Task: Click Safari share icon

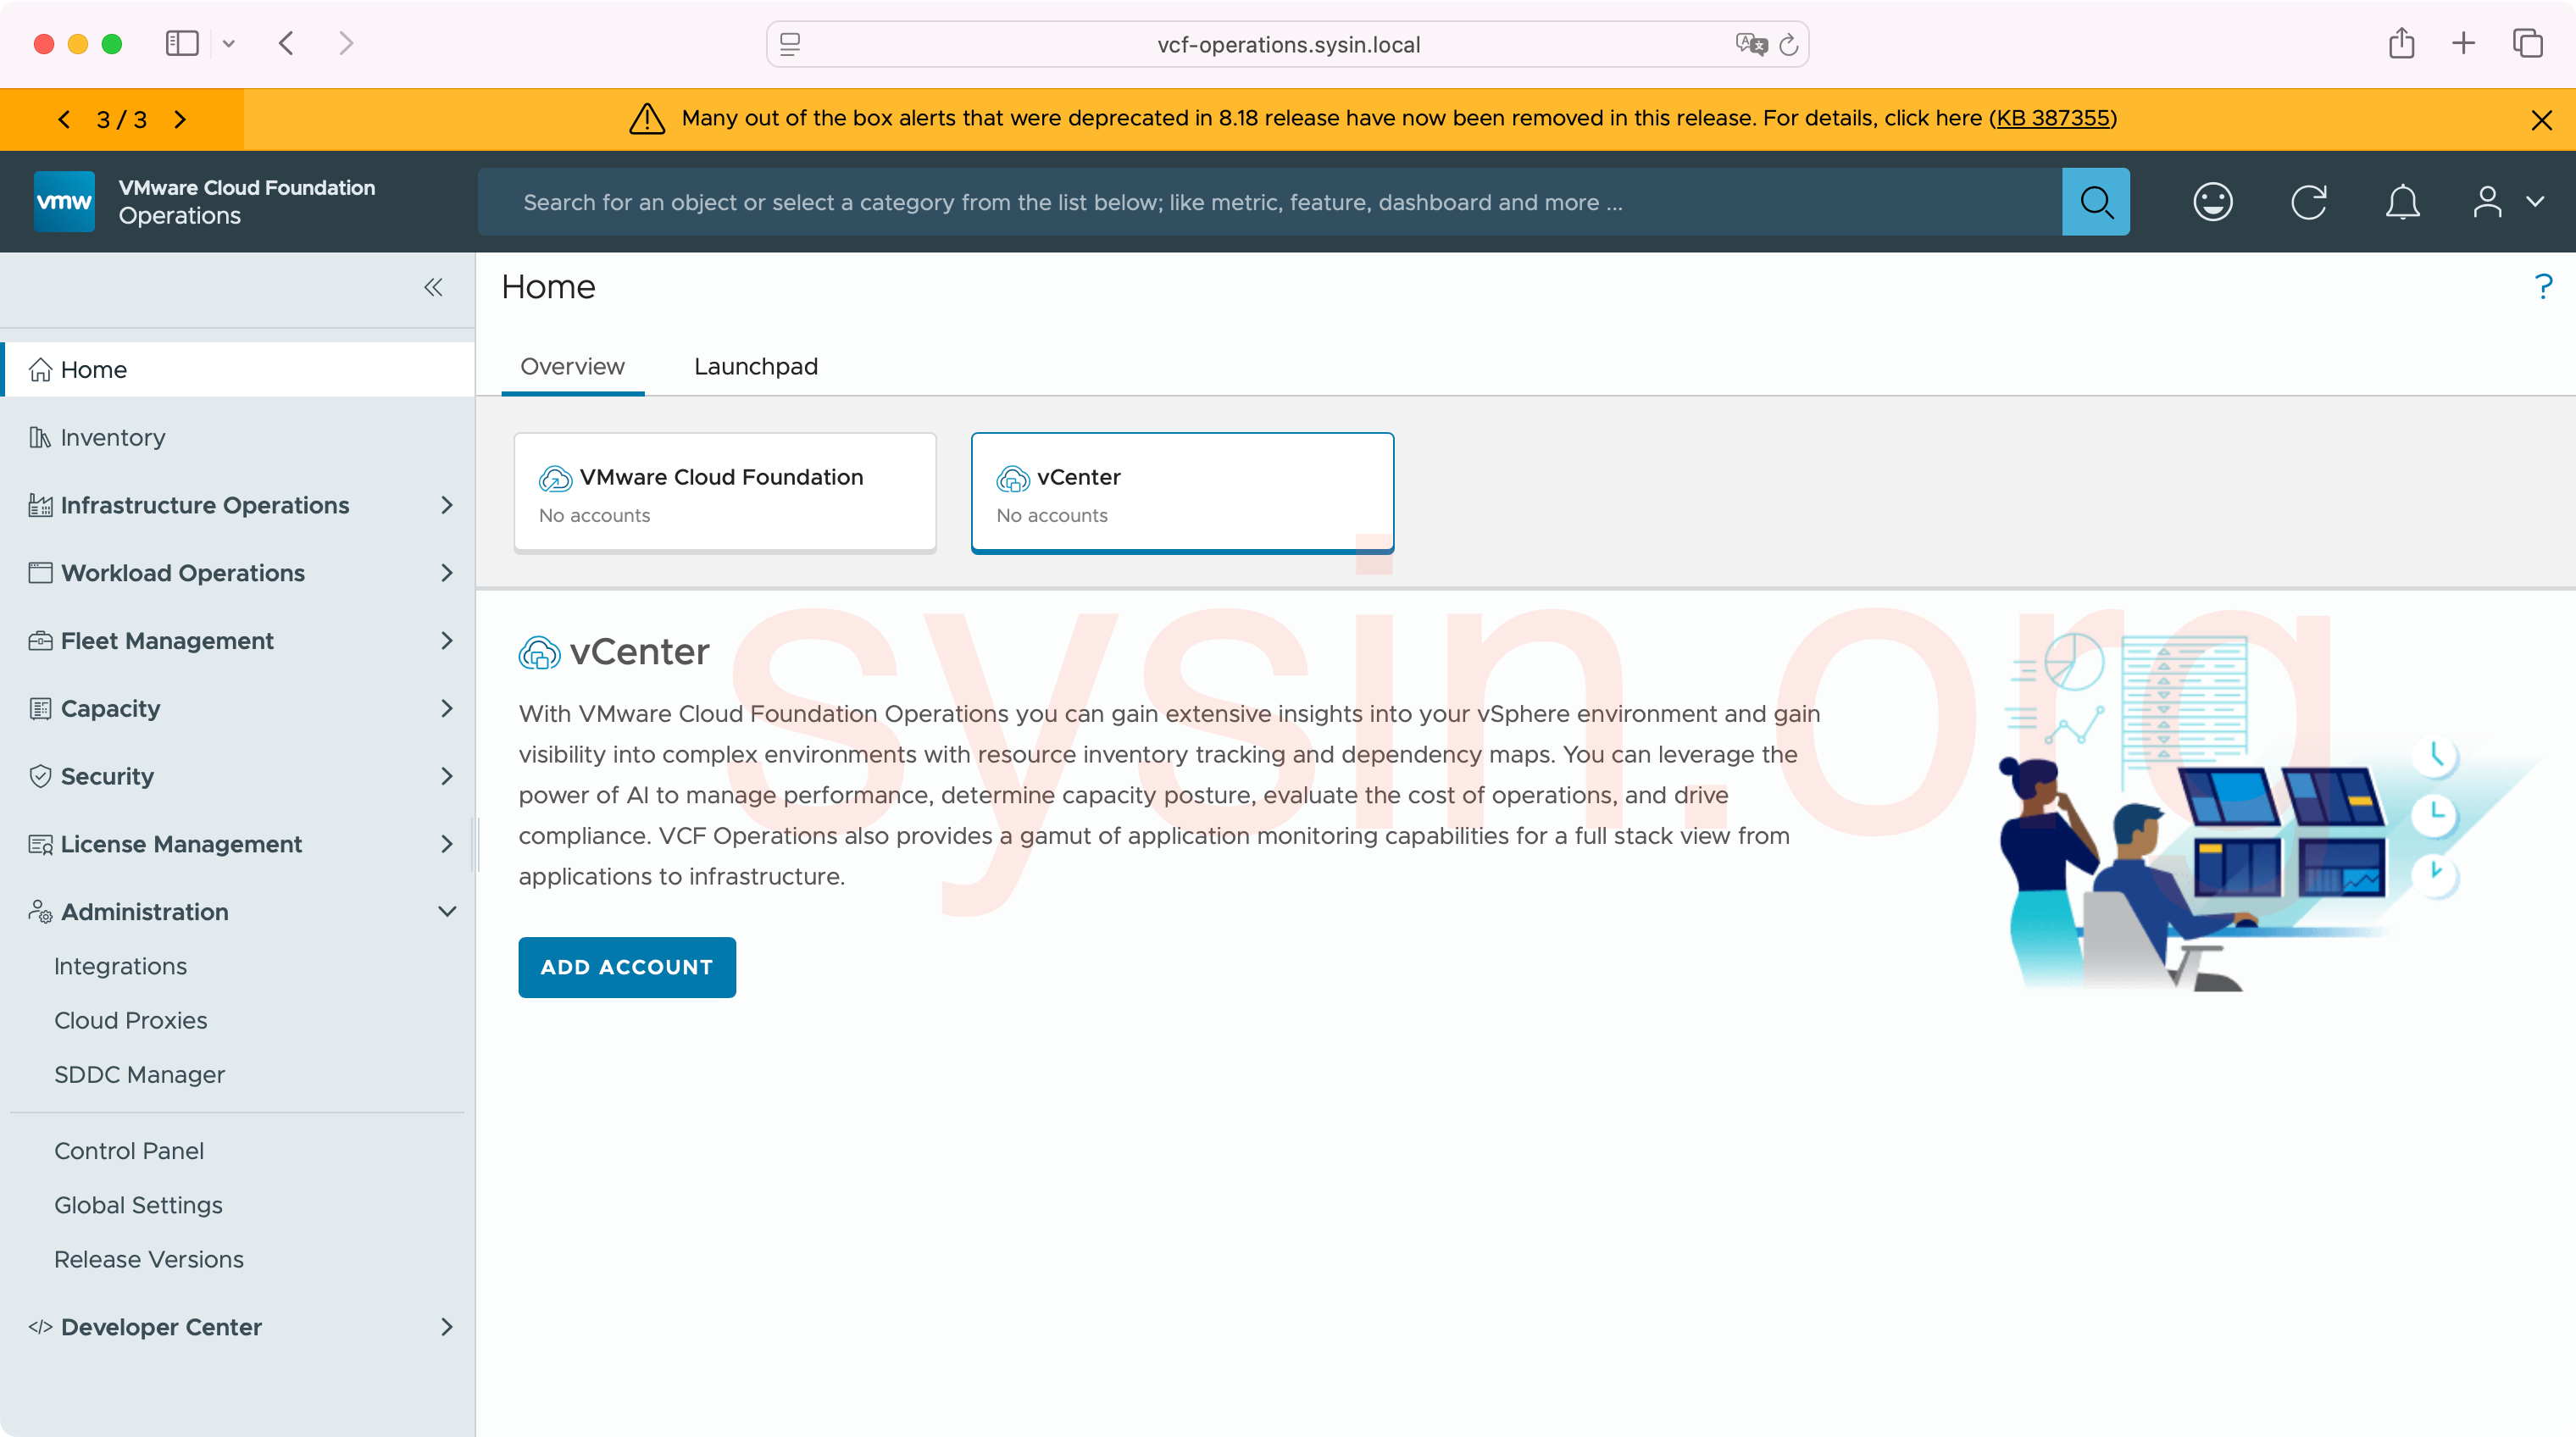Action: (2401, 44)
